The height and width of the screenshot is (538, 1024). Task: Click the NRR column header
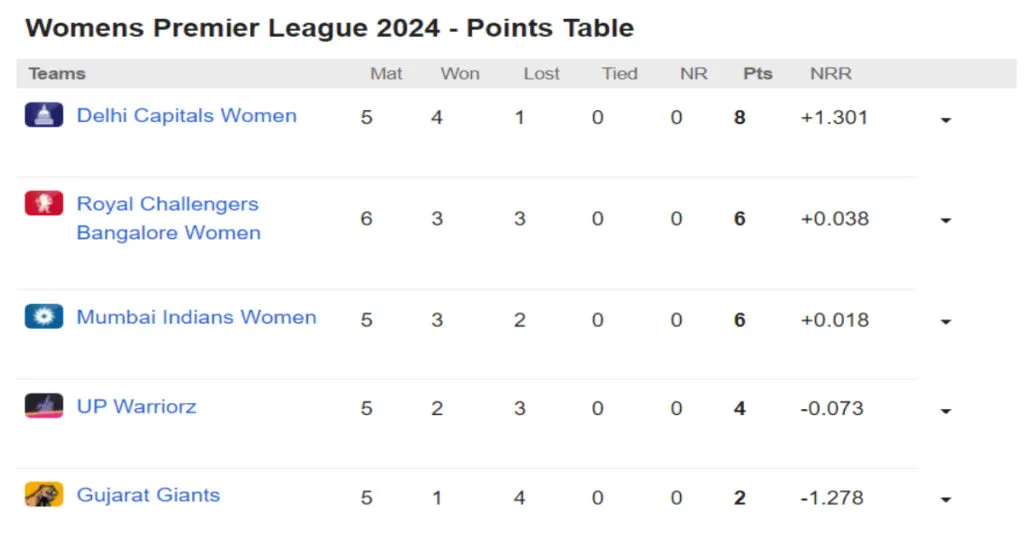tap(831, 74)
